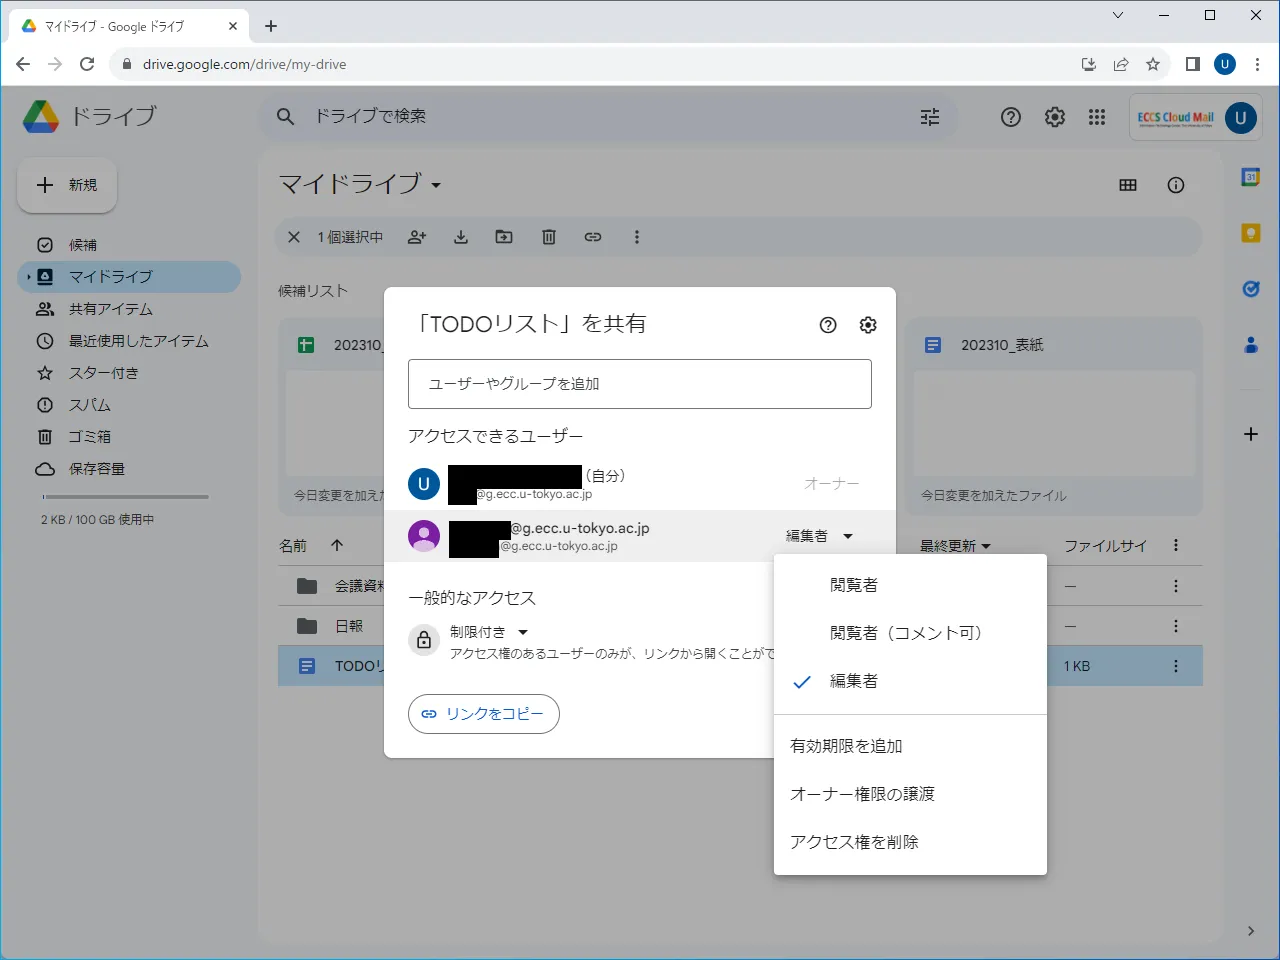
Task: Click the download icon in selection toolbar
Action: pyautogui.click(x=461, y=237)
